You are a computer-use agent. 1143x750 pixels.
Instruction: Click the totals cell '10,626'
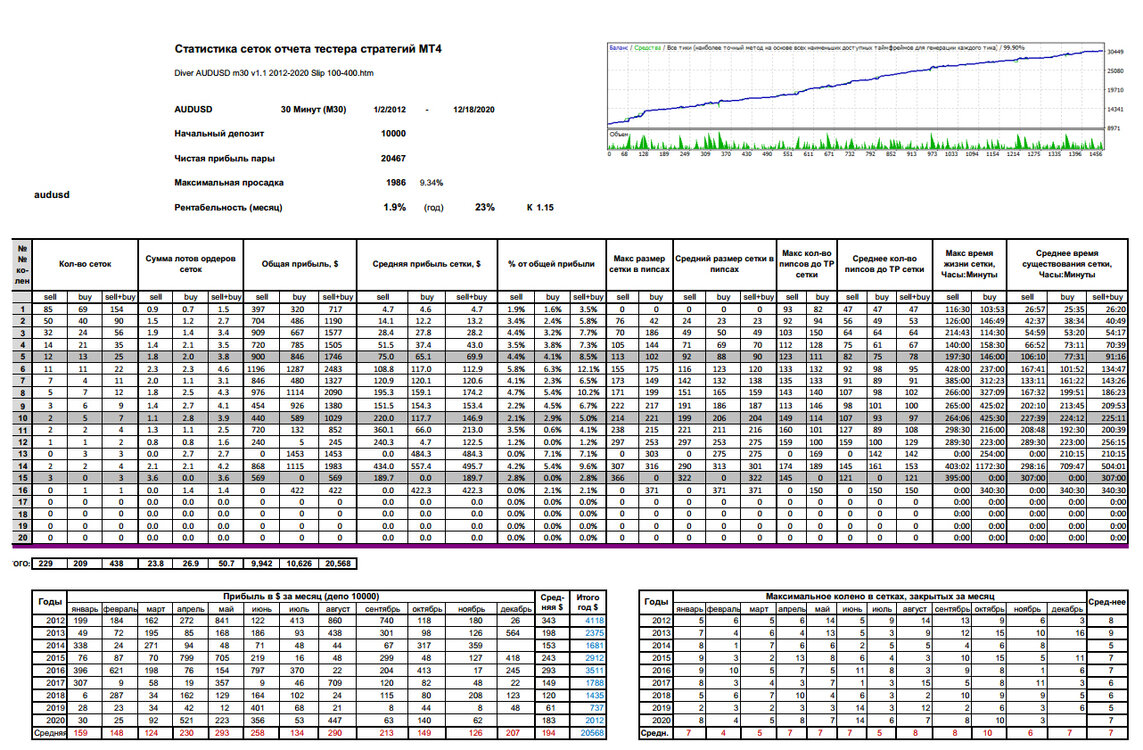pos(299,563)
